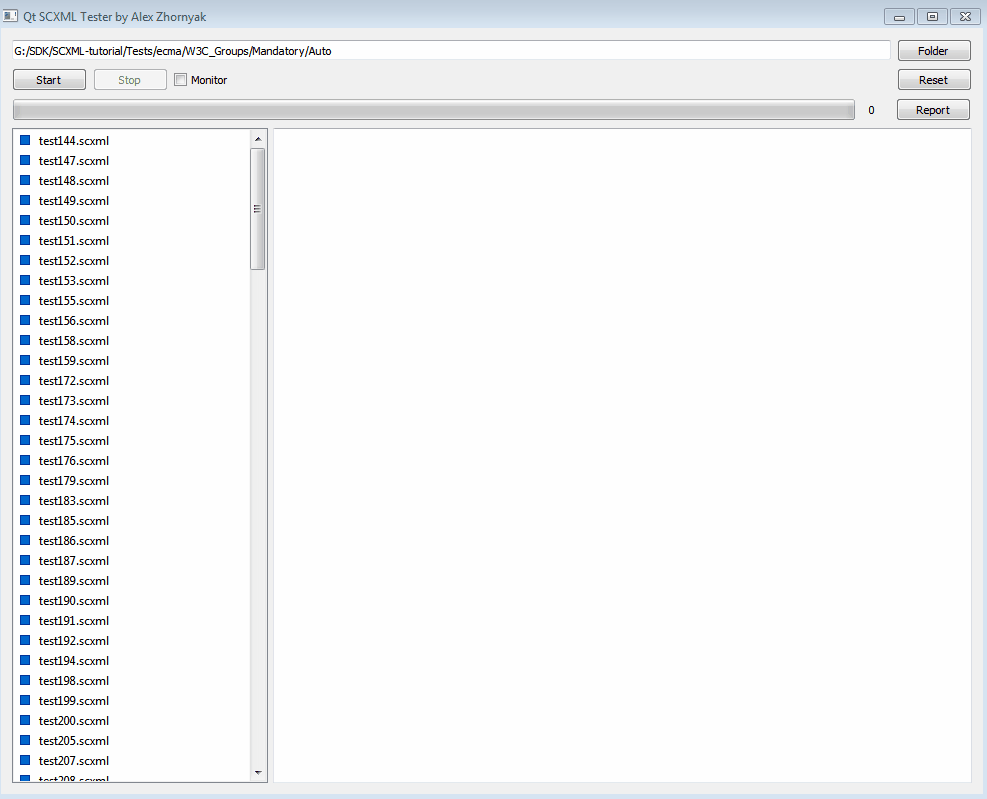Click the blue icon beside test176.scxml
Screen dimensions: 987x799
tap(25, 461)
